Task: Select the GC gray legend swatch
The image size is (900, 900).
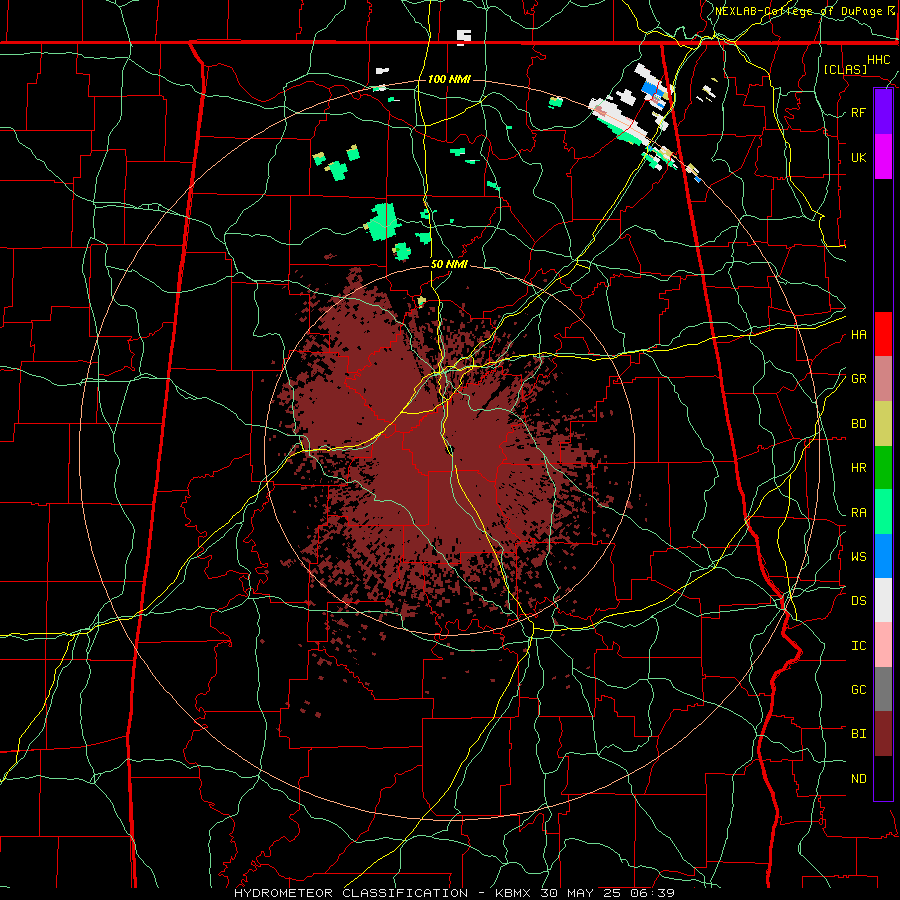Action: pos(883,689)
